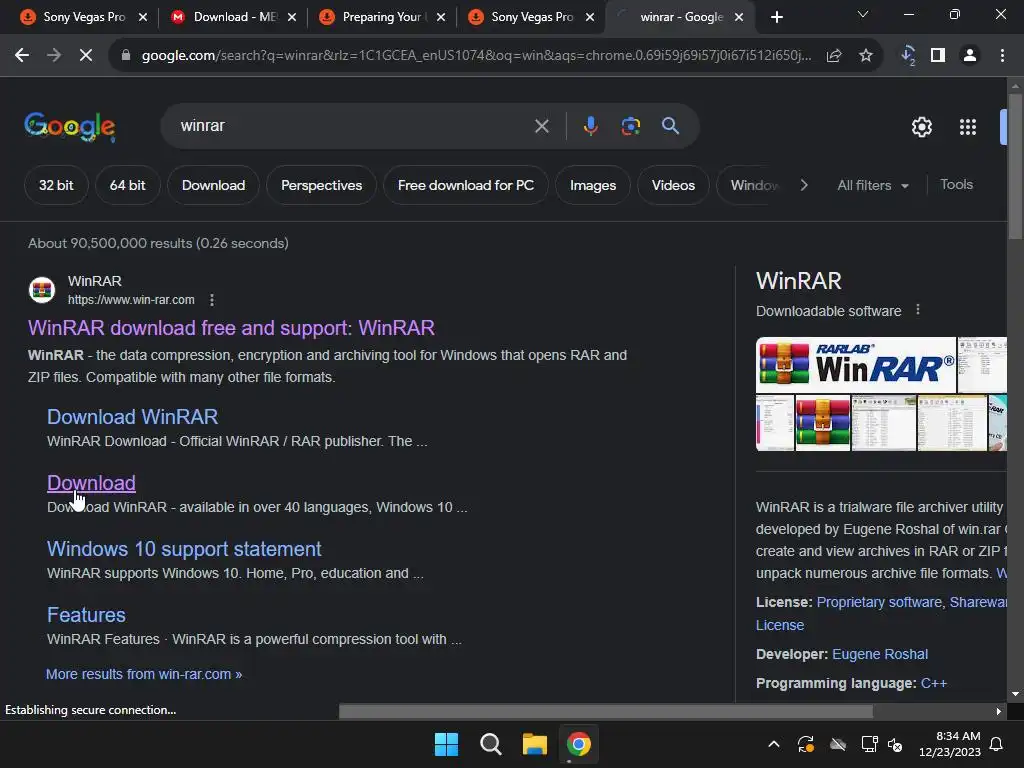Show hidden system tray icons
1024x768 pixels.
point(774,744)
